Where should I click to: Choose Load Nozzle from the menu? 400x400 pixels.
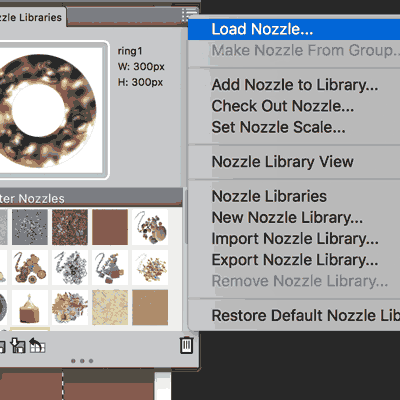(x=294, y=29)
